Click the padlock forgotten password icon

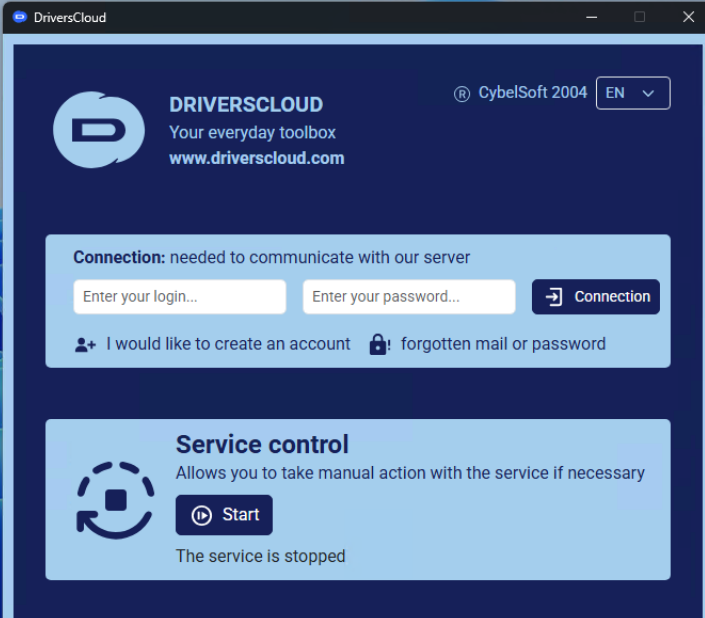[379, 345]
